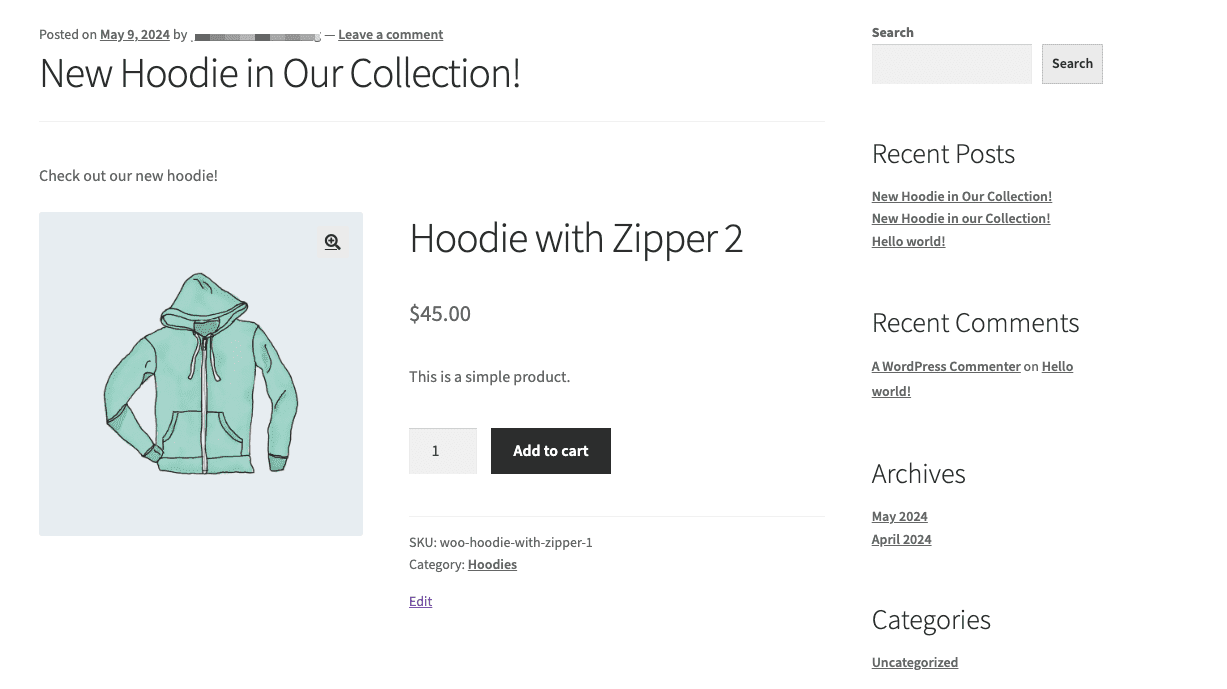Click the product title Hoodie with Zipper 2
1227x689 pixels.
point(576,238)
